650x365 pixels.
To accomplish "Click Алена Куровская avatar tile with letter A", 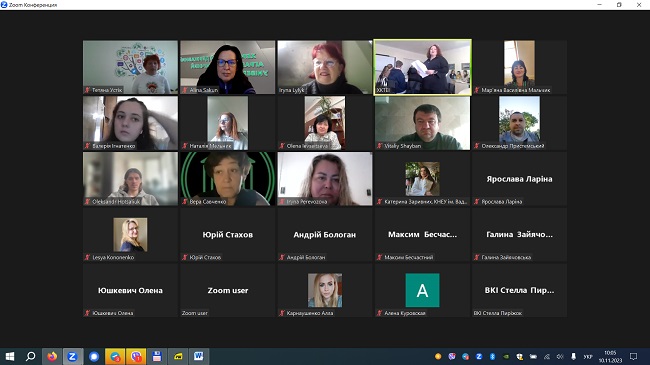I will tap(422, 290).
